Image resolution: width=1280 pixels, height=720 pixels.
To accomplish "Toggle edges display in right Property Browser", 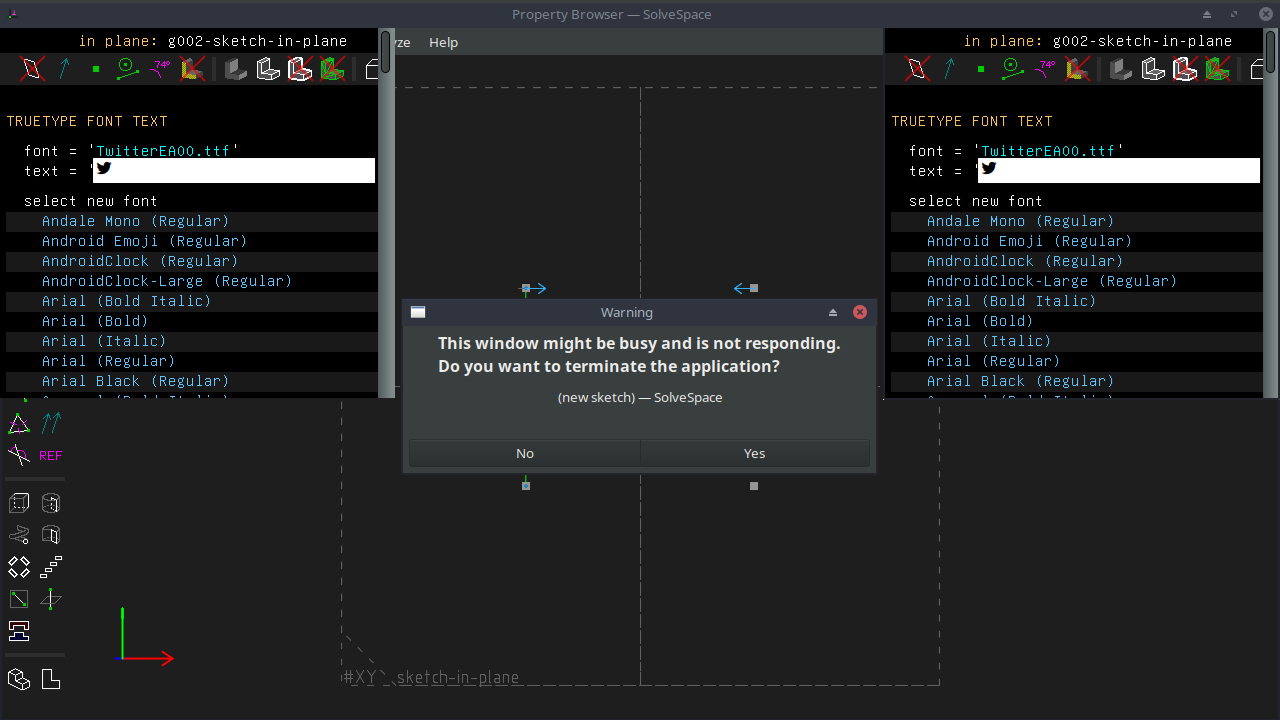I will 1153,68.
